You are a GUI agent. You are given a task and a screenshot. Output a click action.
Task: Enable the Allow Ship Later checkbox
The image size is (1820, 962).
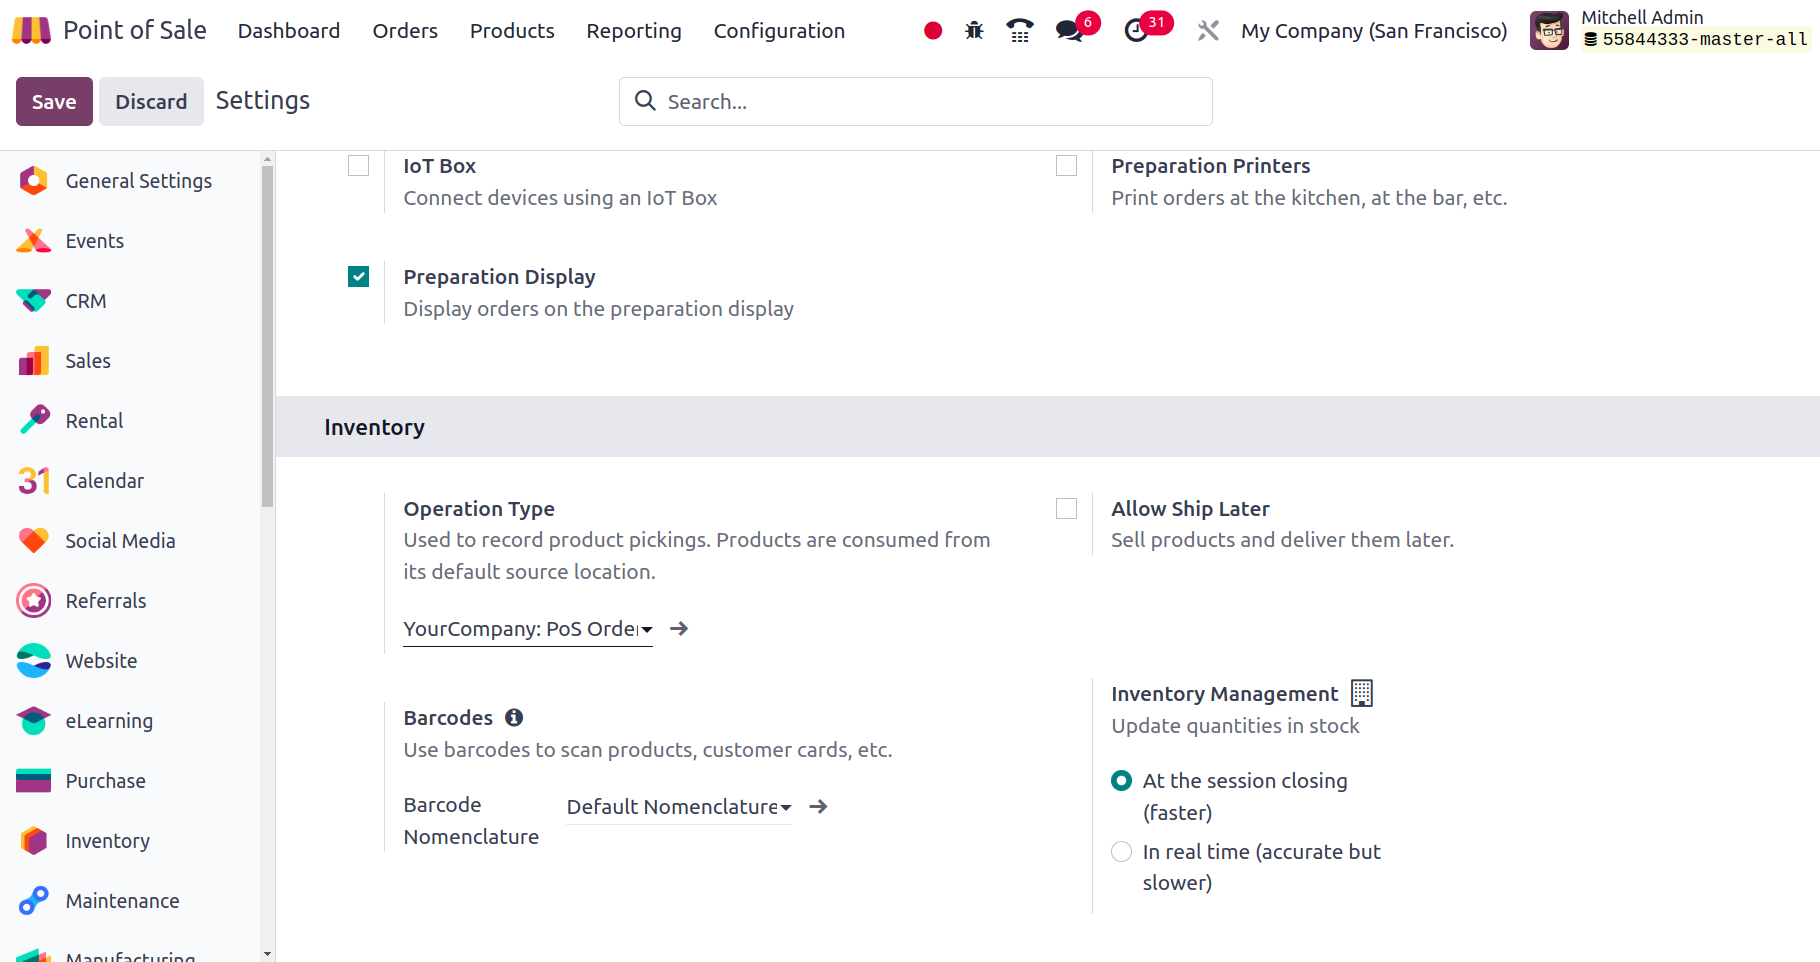1066,509
